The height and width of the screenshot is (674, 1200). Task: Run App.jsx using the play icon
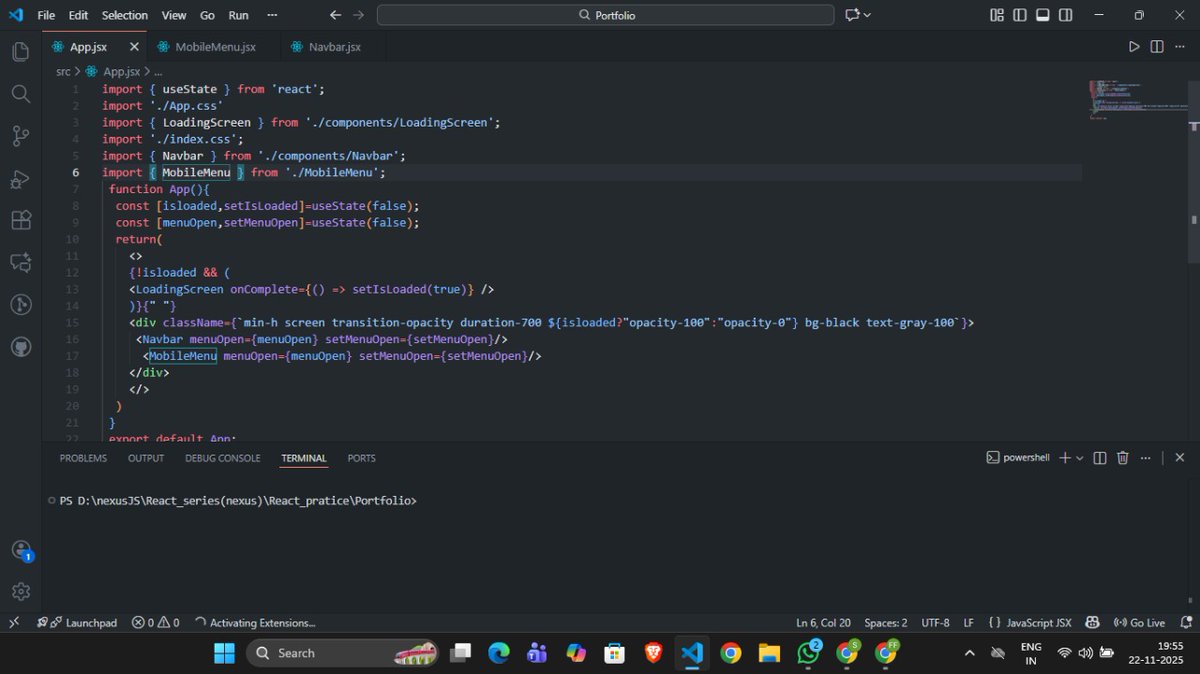pyautogui.click(x=1134, y=46)
